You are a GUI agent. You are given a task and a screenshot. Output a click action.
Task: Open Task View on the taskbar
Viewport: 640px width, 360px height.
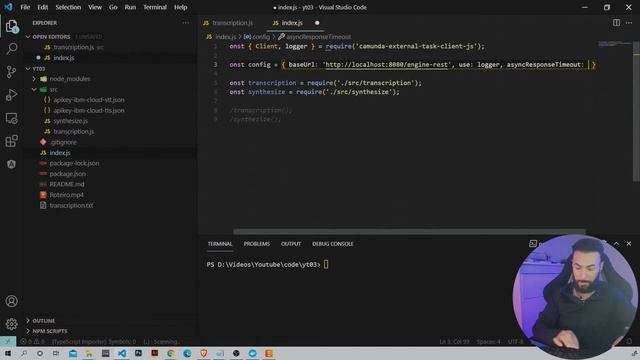pos(56,353)
